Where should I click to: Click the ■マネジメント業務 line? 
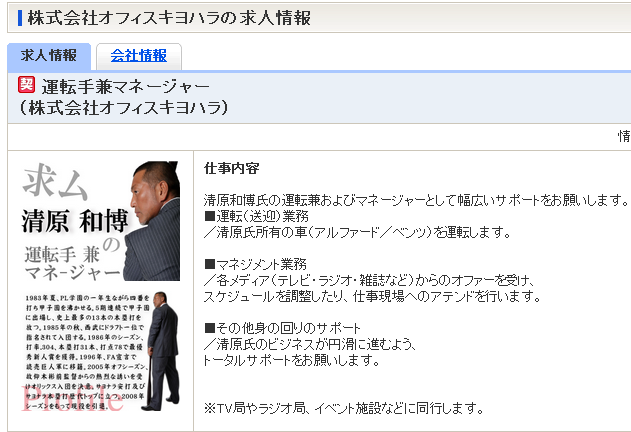point(256,264)
